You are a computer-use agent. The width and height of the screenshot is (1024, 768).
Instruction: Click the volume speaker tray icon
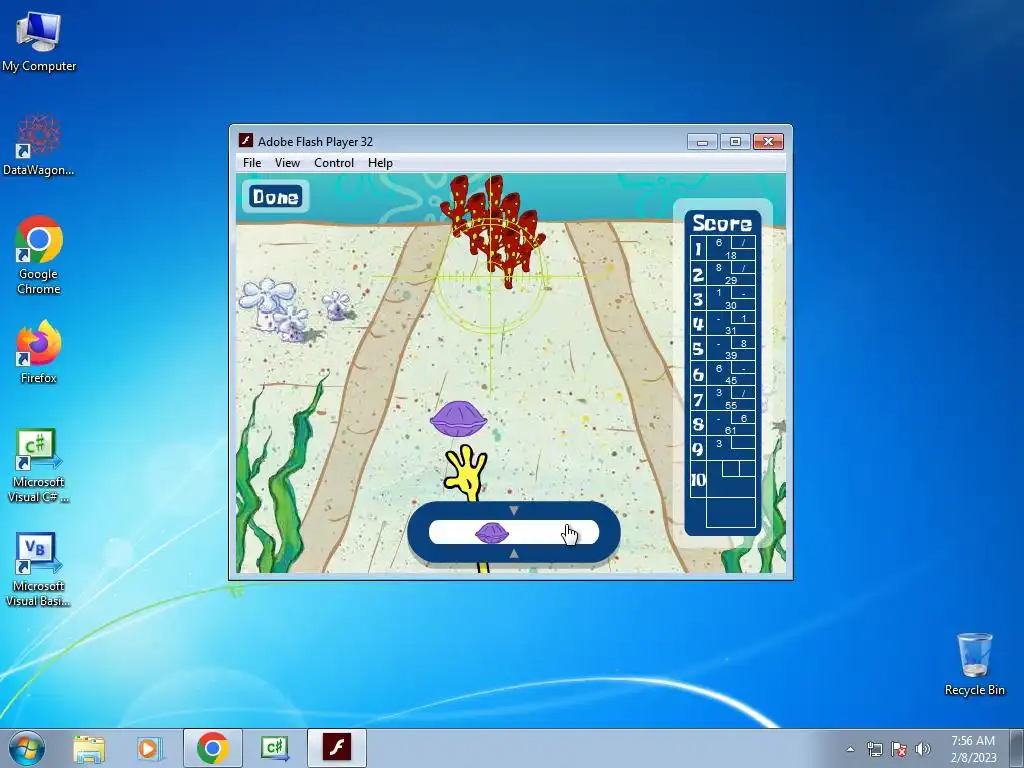tap(923, 749)
